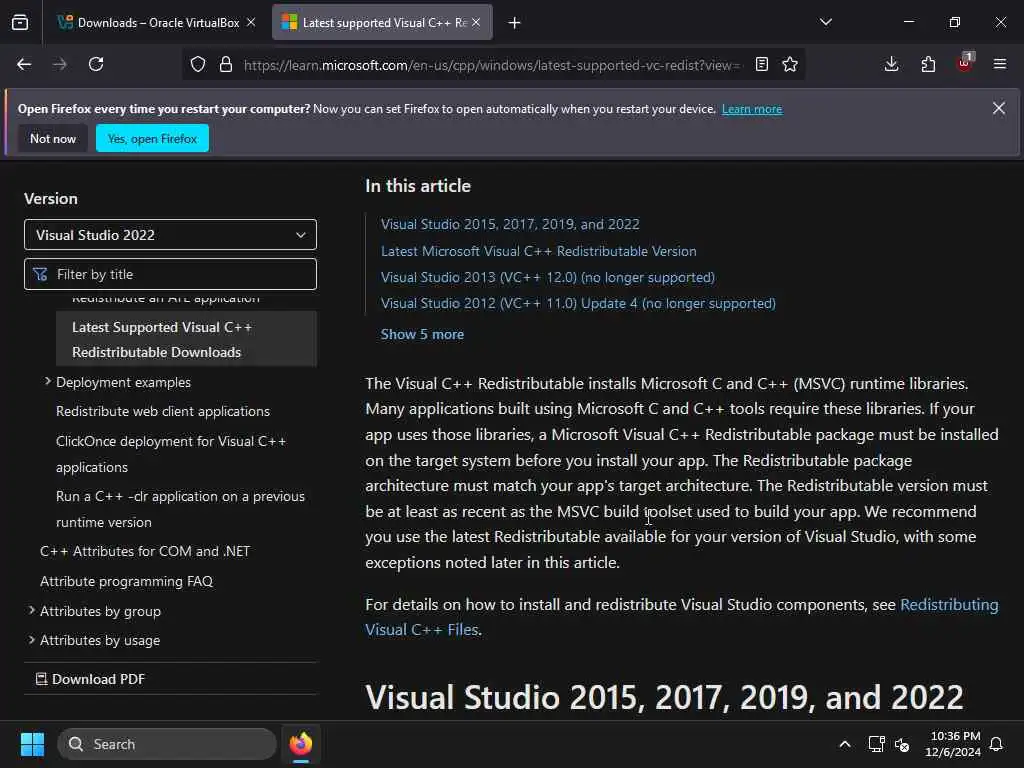
Task: Bookmark this page with the star icon
Action: pyautogui.click(x=790, y=64)
